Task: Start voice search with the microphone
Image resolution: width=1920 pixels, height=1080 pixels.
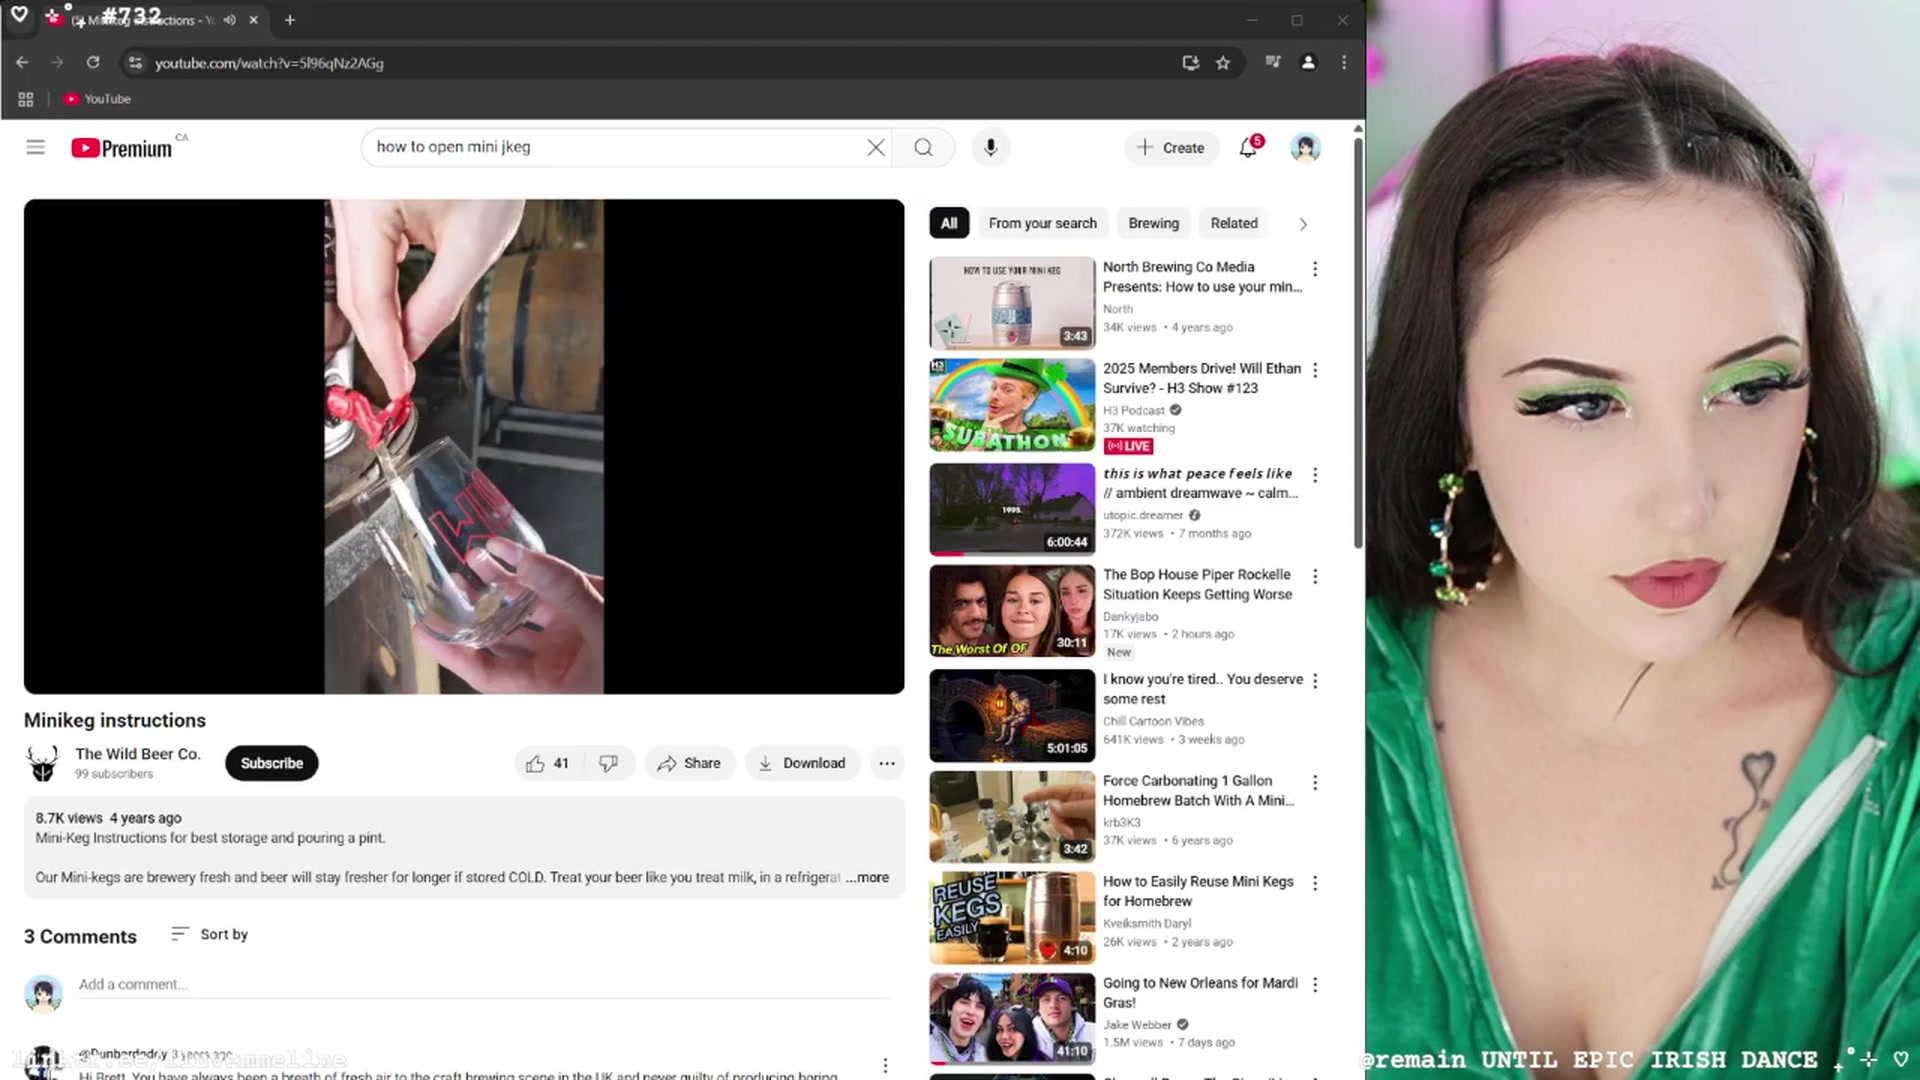Action: click(x=990, y=148)
